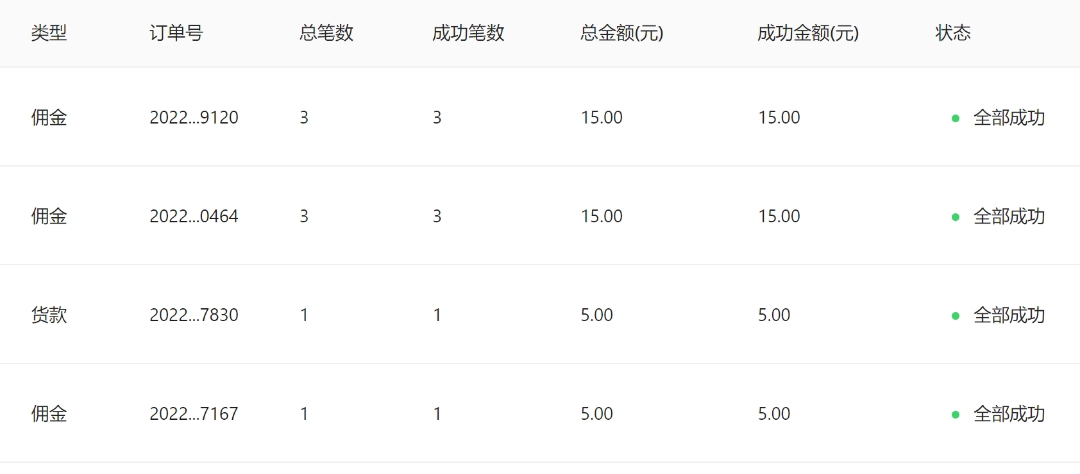The width and height of the screenshot is (1080, 474).
Task: Click the 类型 column header
Action: click(x=49, y=33)
